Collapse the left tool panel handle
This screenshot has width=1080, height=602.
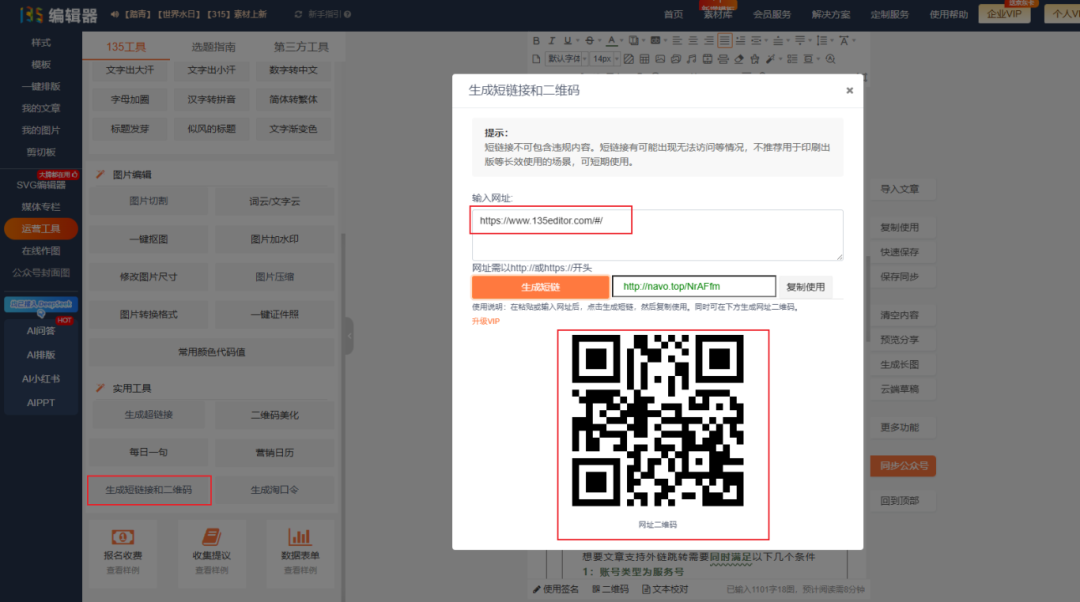[349, 335]
